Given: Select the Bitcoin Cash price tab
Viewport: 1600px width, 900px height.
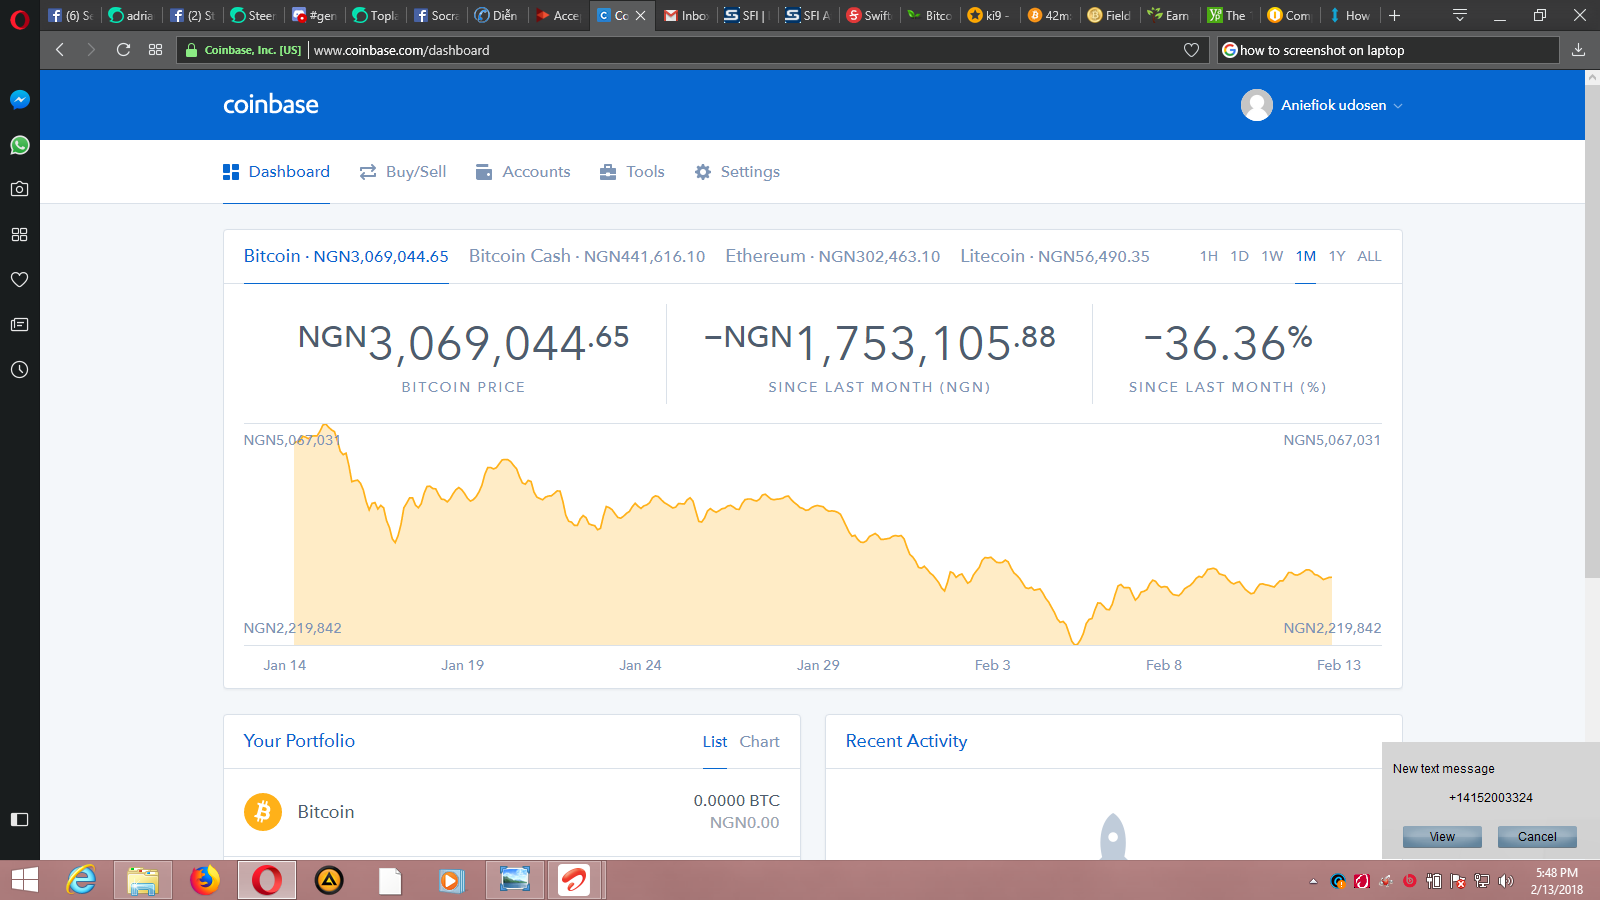Looking at the screenshot, I should (x=587, y=256).
